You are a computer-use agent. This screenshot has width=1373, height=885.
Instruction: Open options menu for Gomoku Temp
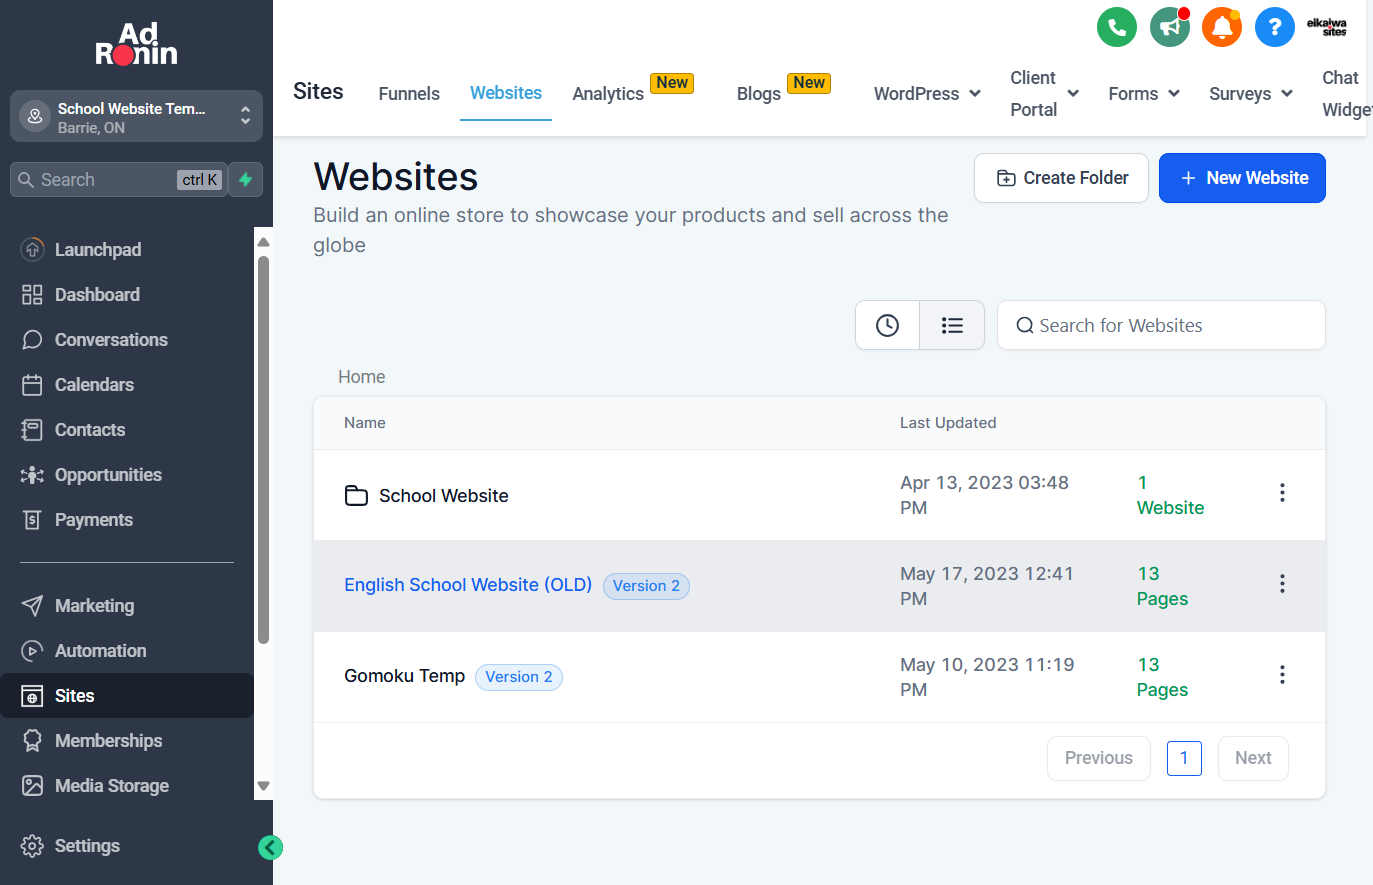[1282, 675]
